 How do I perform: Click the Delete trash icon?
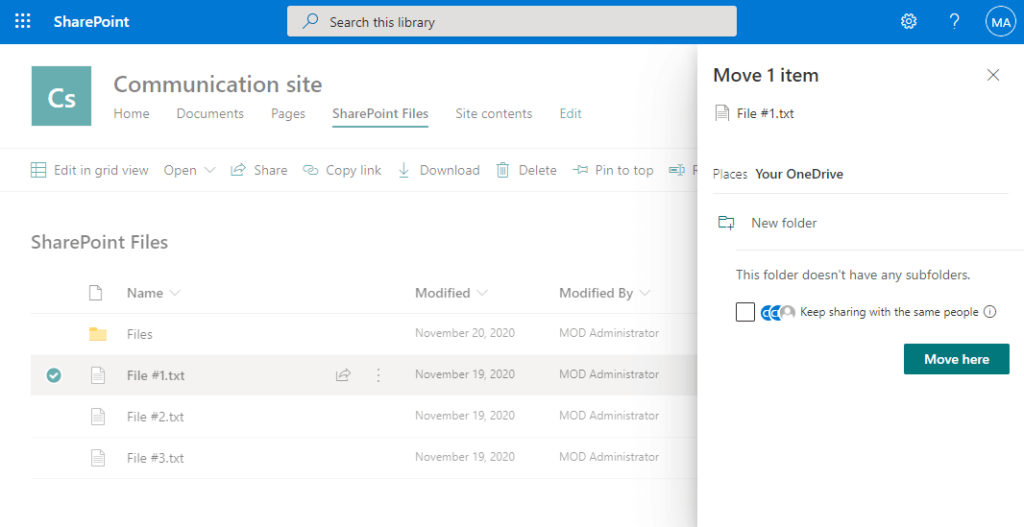click(503, 170)
